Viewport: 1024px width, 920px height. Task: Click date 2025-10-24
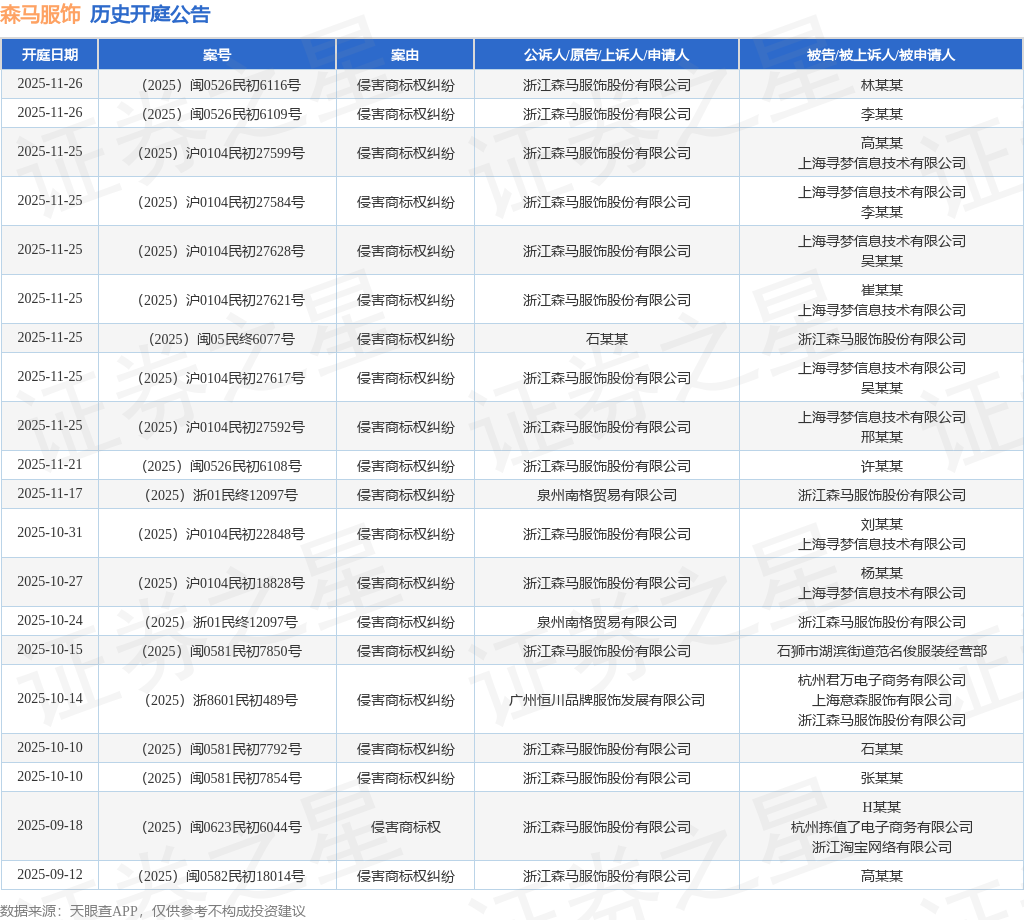coord(50,620)
